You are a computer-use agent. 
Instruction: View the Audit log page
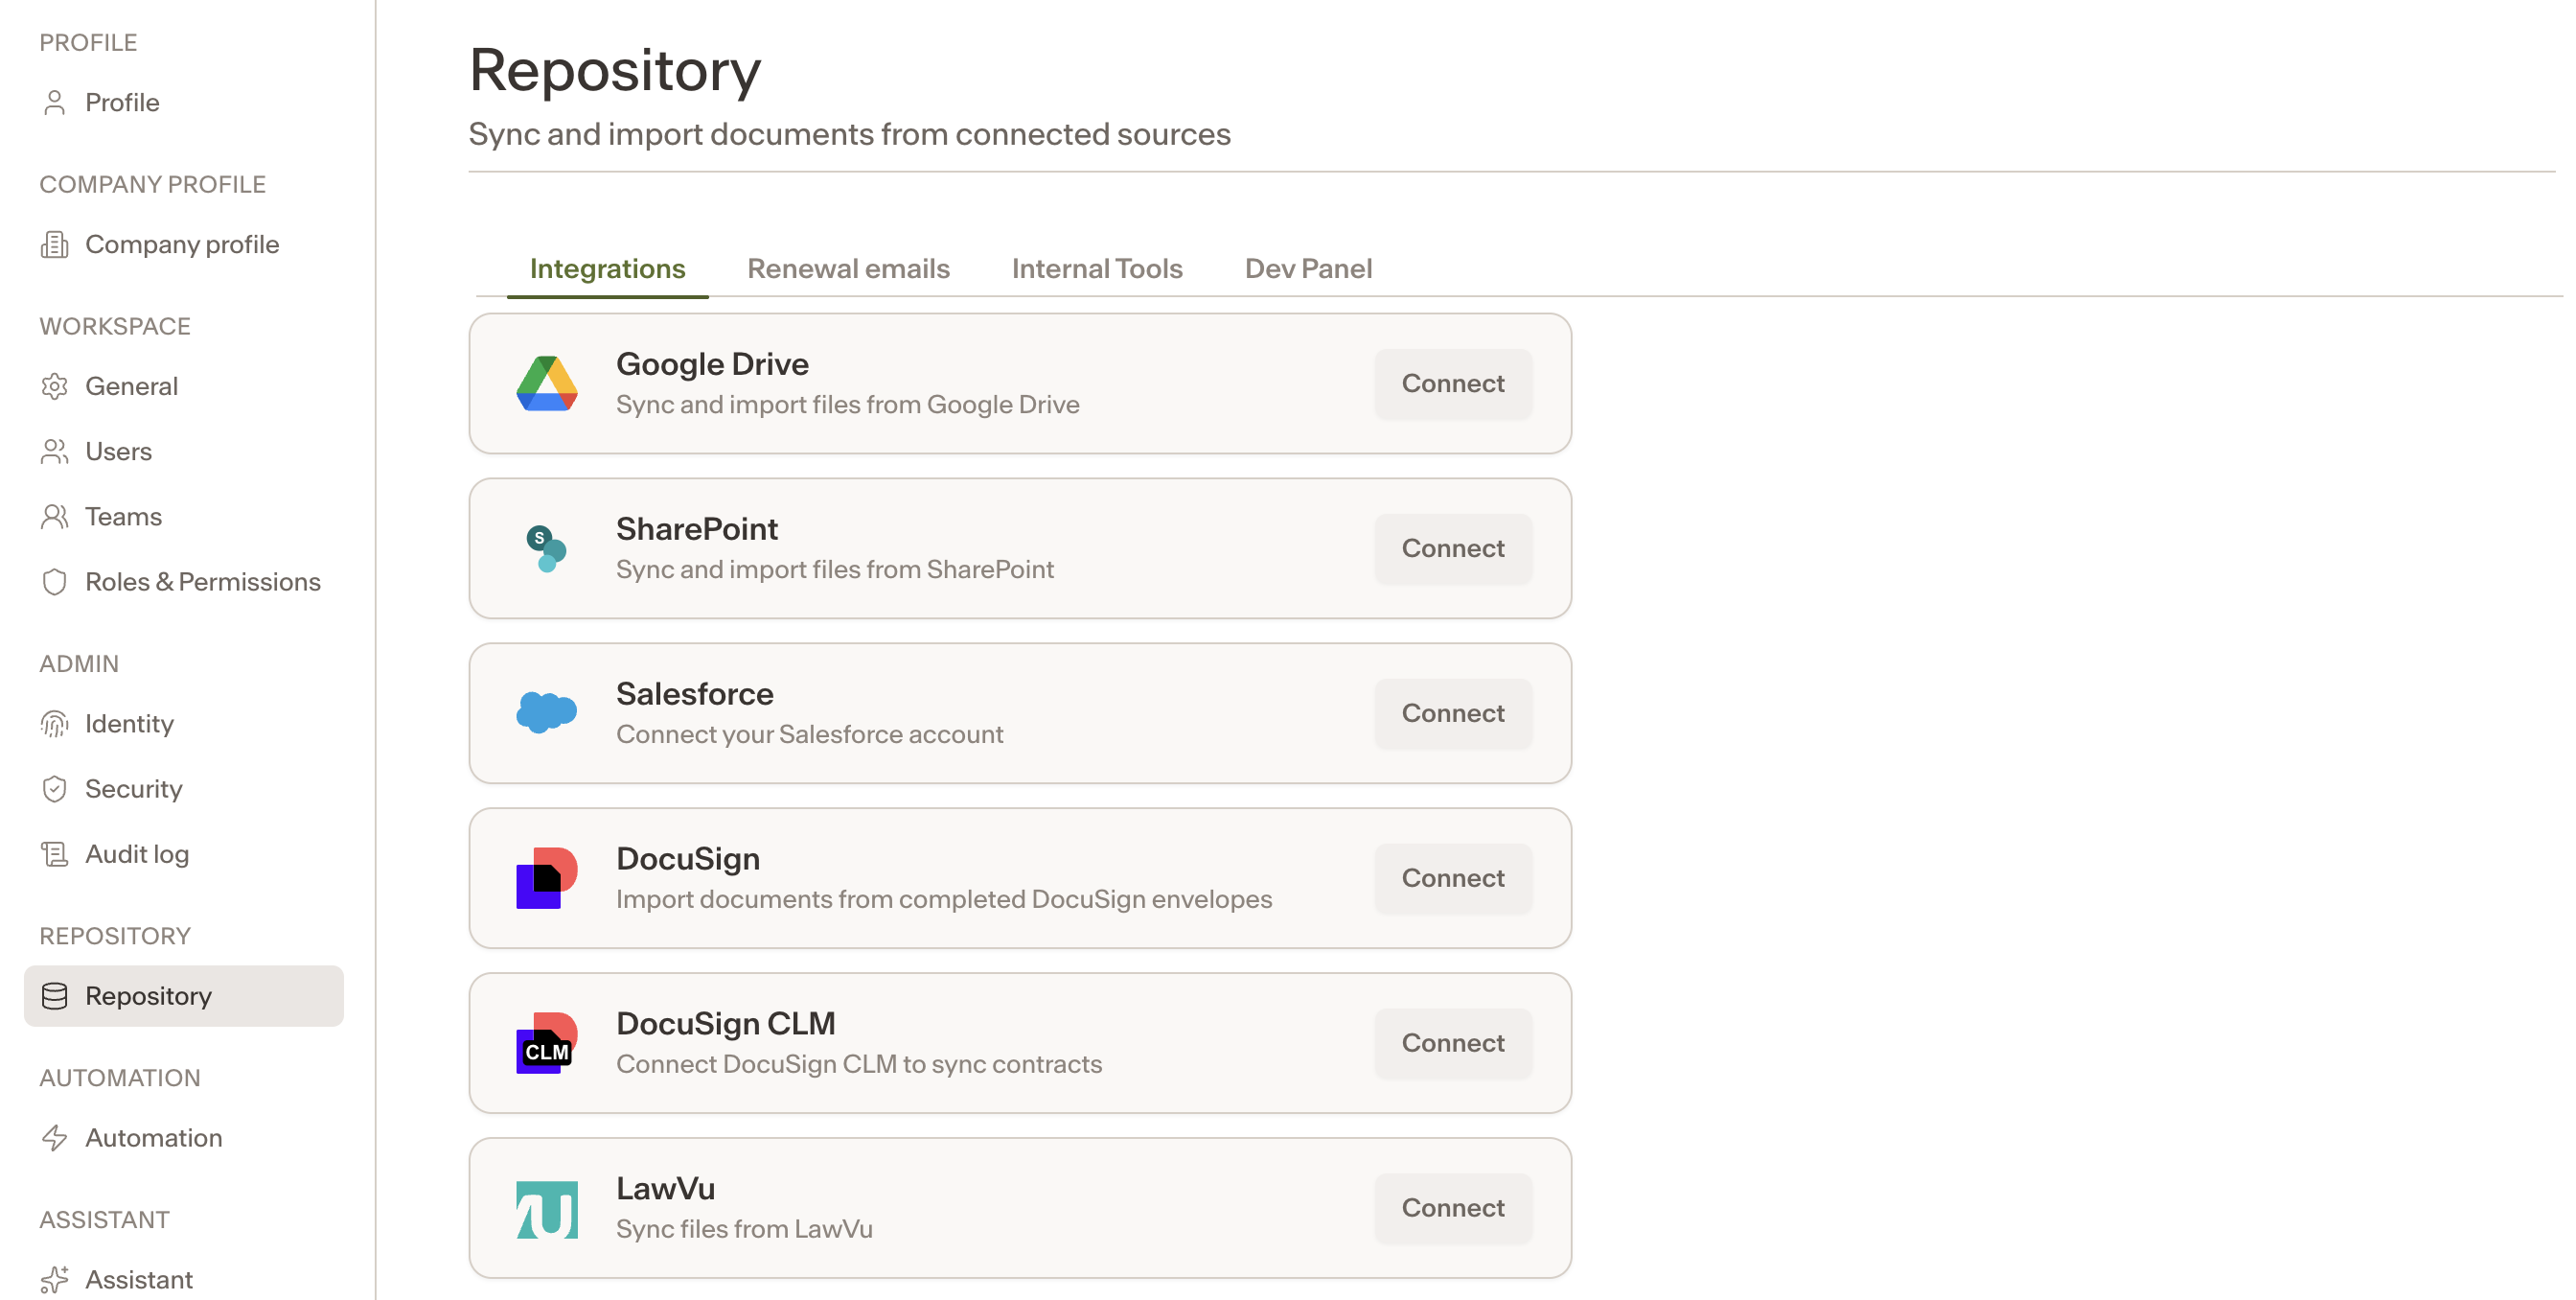[184, 854]
